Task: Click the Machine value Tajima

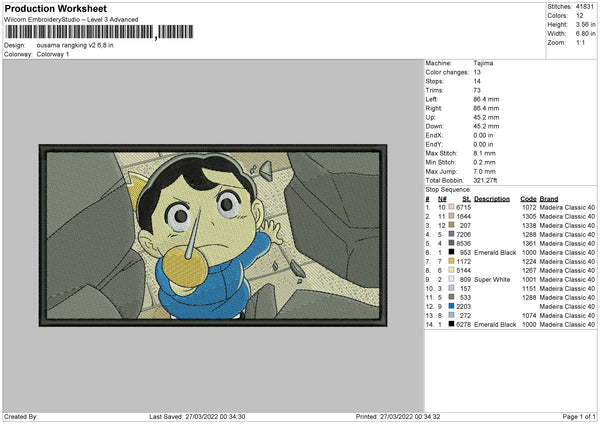Action: coord(486,63)
